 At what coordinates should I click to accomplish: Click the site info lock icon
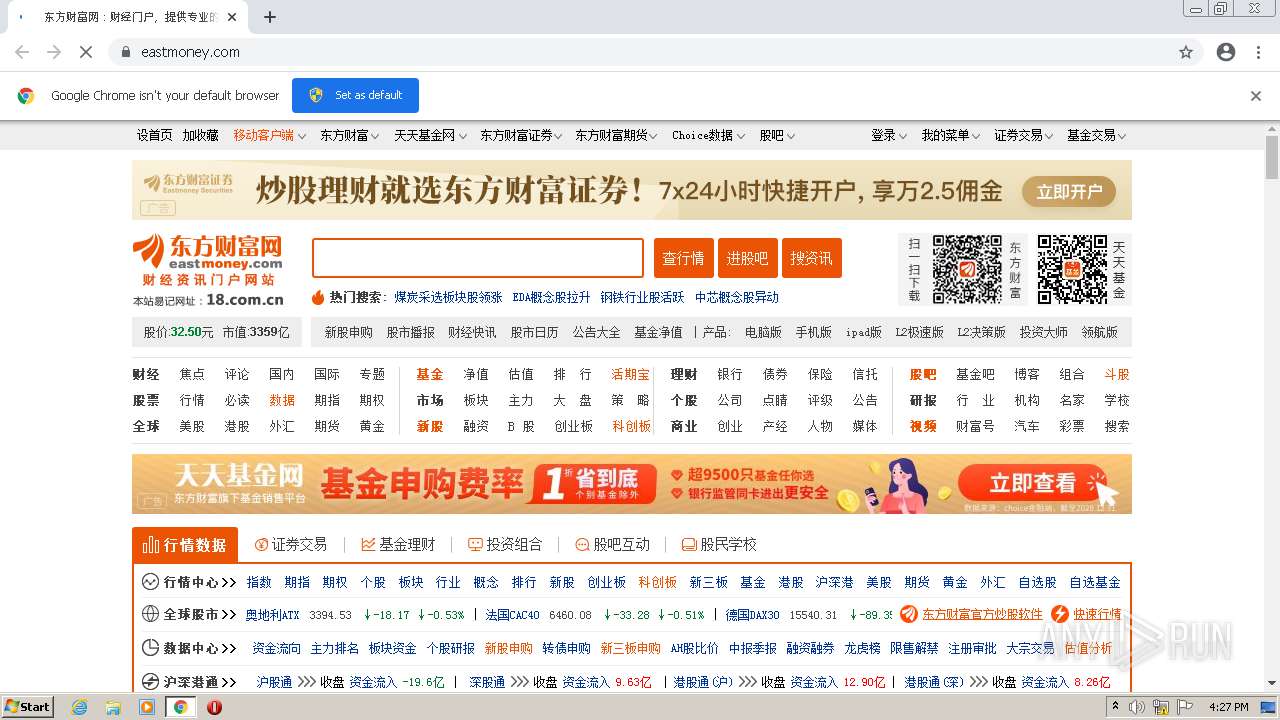coord(125,52)
